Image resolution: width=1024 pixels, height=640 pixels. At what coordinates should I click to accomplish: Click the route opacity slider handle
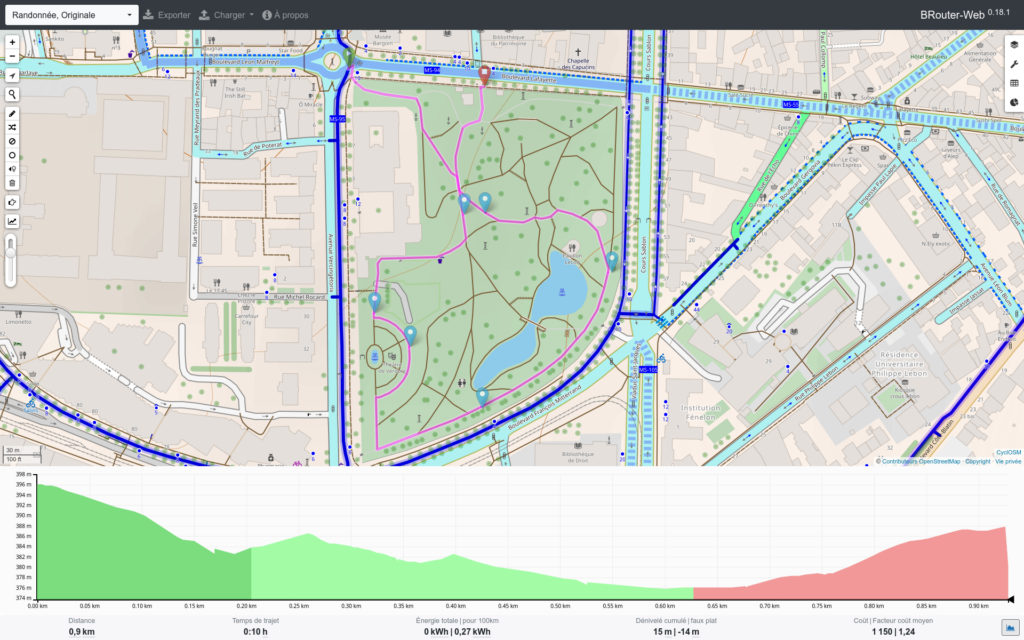point(10,251)
